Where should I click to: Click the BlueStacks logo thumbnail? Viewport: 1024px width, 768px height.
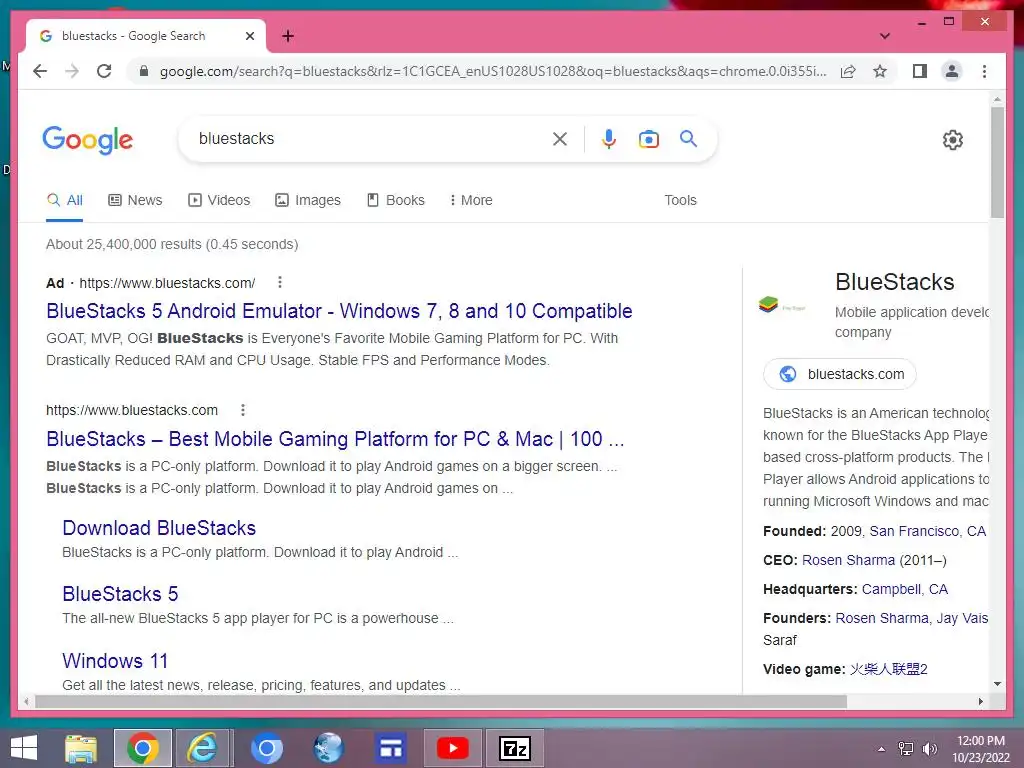tap(783, 305)
